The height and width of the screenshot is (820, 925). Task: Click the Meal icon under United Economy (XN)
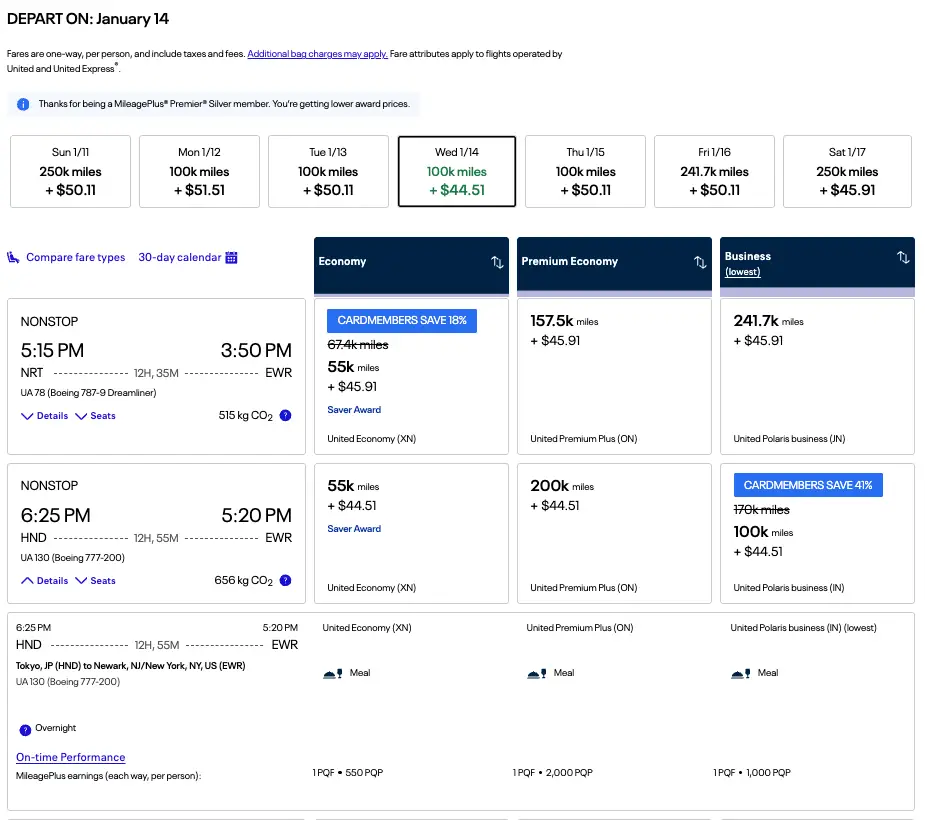[x=333, y=673]
